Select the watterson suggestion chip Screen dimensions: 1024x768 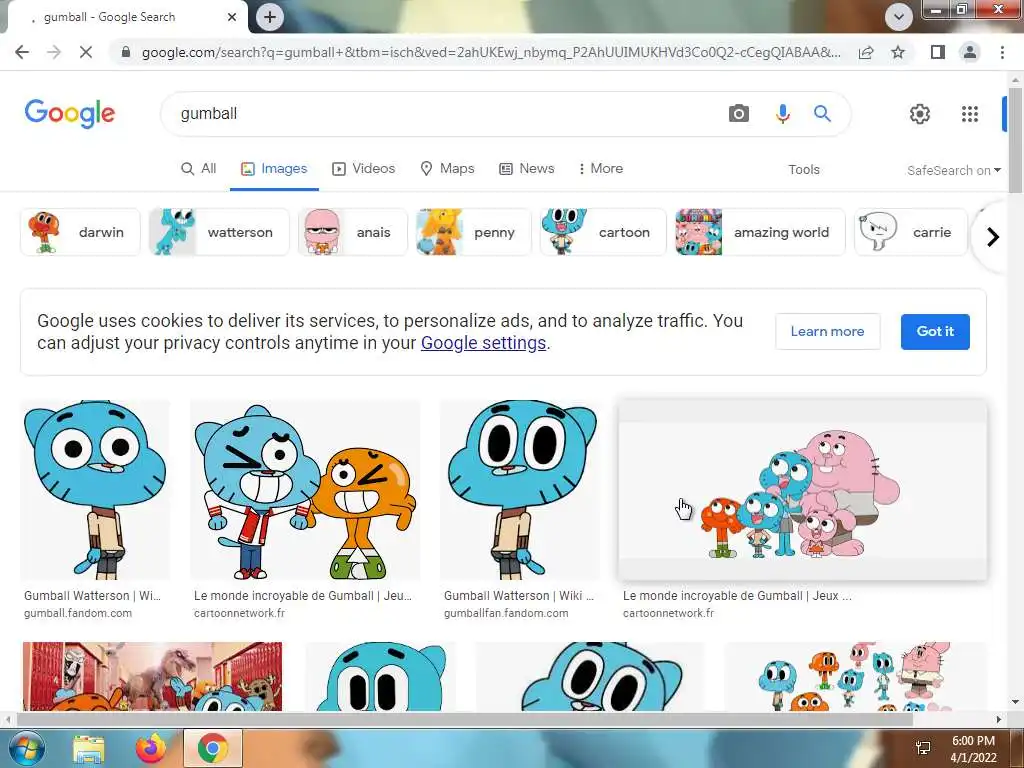coord(219,232)
